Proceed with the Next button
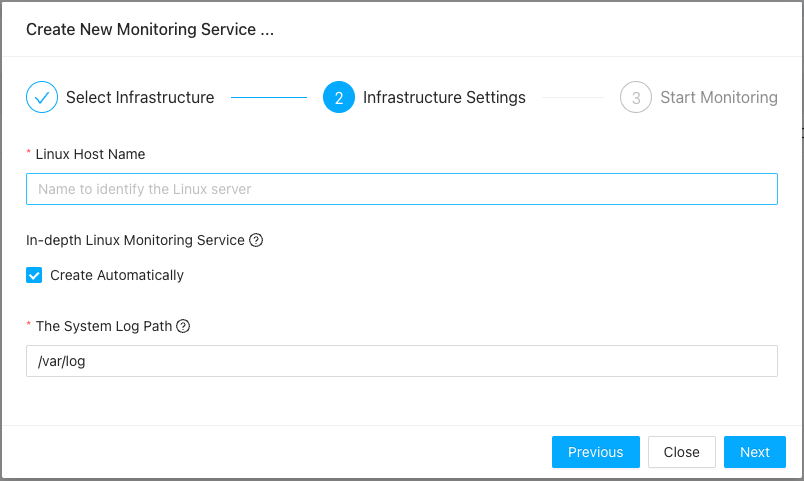Screen dimensions: 804x481 [754, 452]
